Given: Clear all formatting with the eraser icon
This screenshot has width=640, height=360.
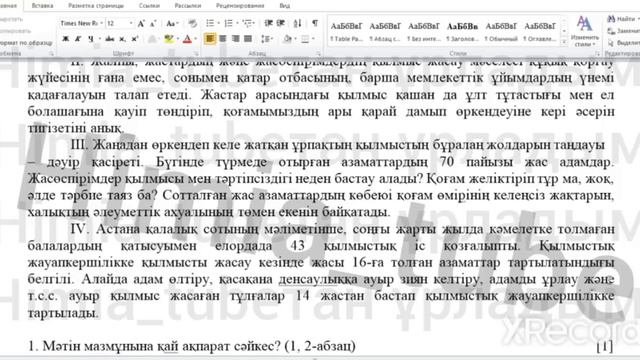Looking at the screenshot, I should point(192,24).
